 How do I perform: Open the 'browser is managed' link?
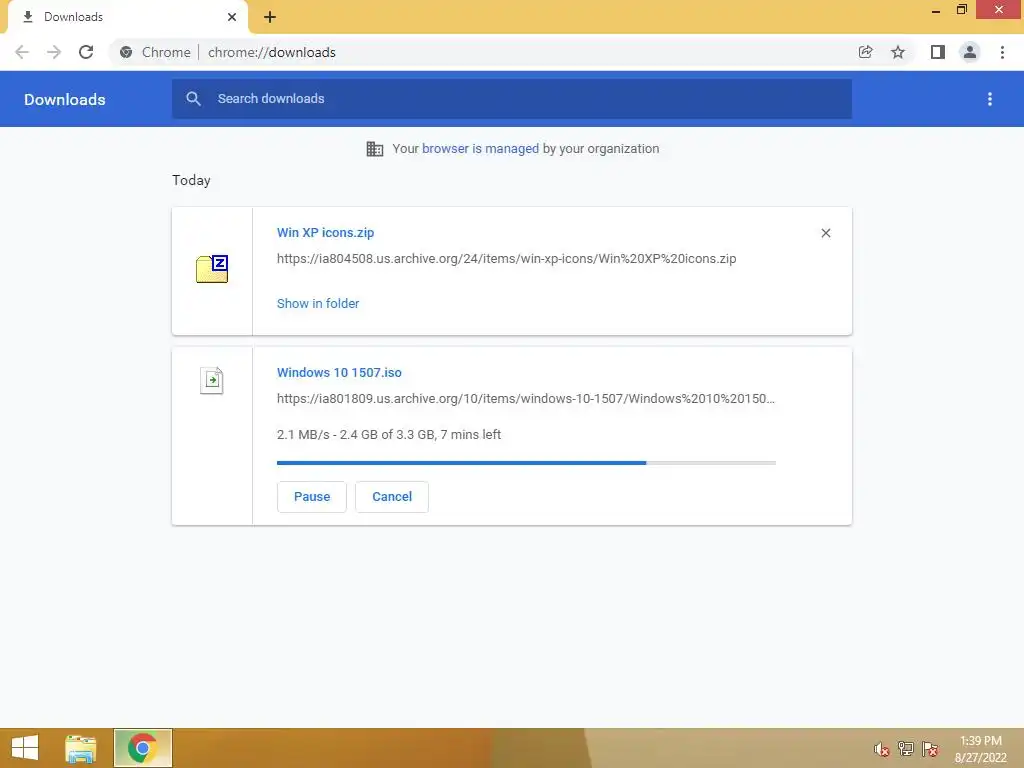coord(480,148)
